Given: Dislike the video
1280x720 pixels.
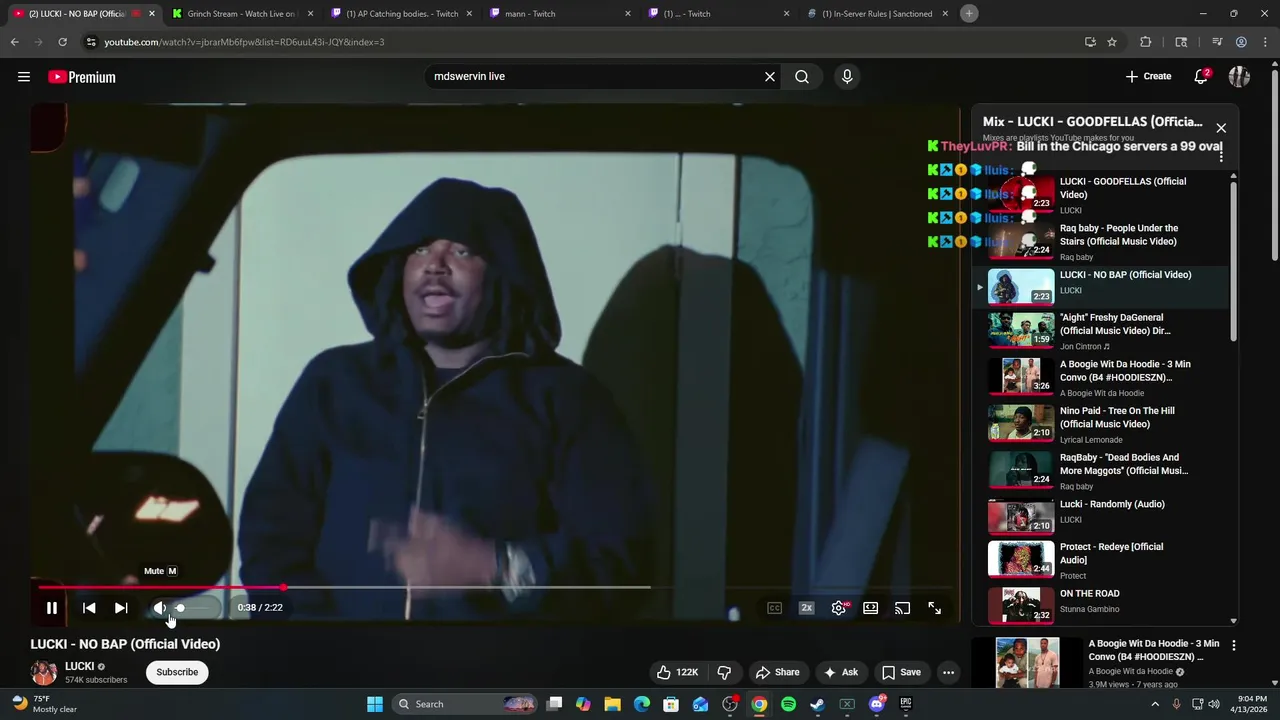Looking at the screenshot, I should (725, 672).
